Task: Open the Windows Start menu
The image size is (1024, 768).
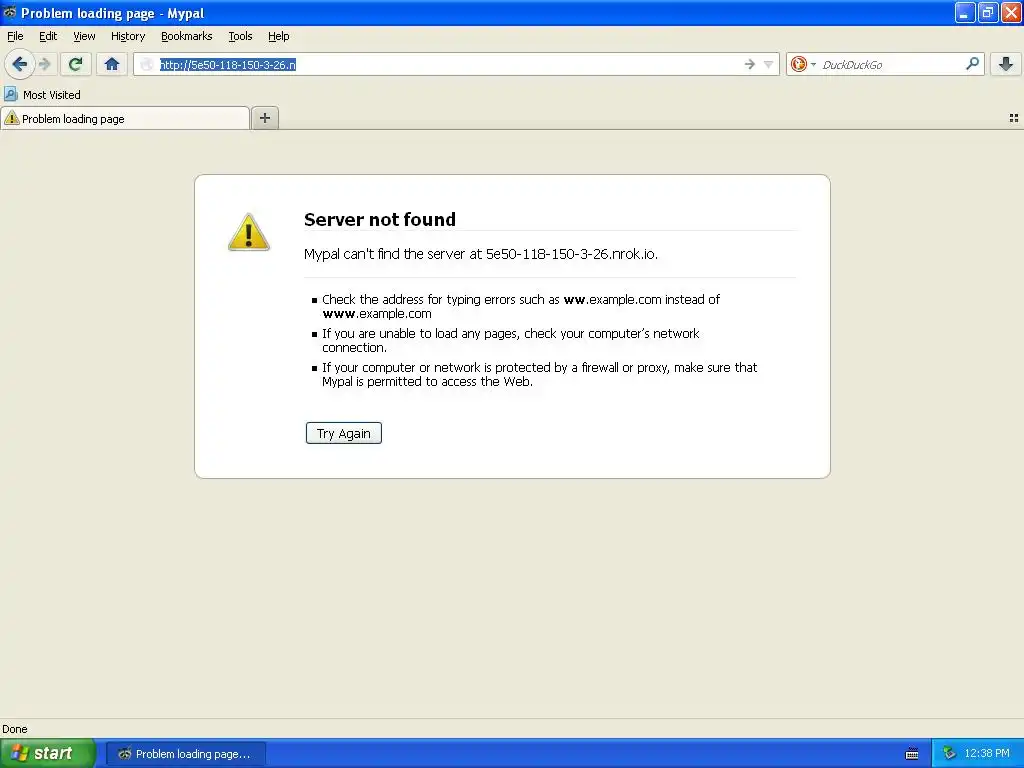Action: pos(48,753)
